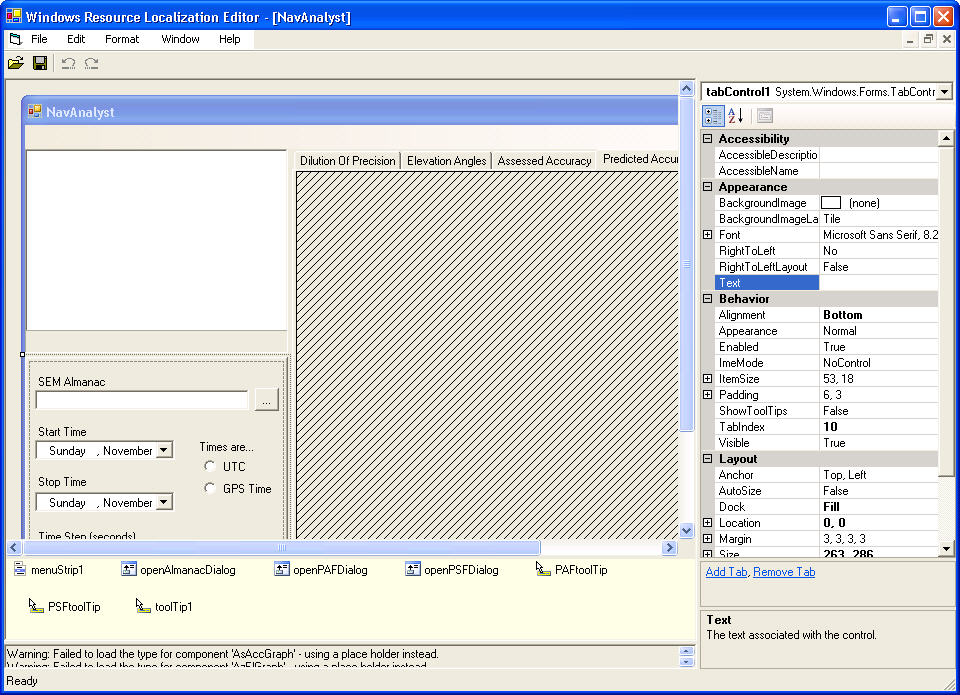This screenshot has width=960, height=695.
Task: Click the warning log scroll down arrow
Action: coord(686,661)
